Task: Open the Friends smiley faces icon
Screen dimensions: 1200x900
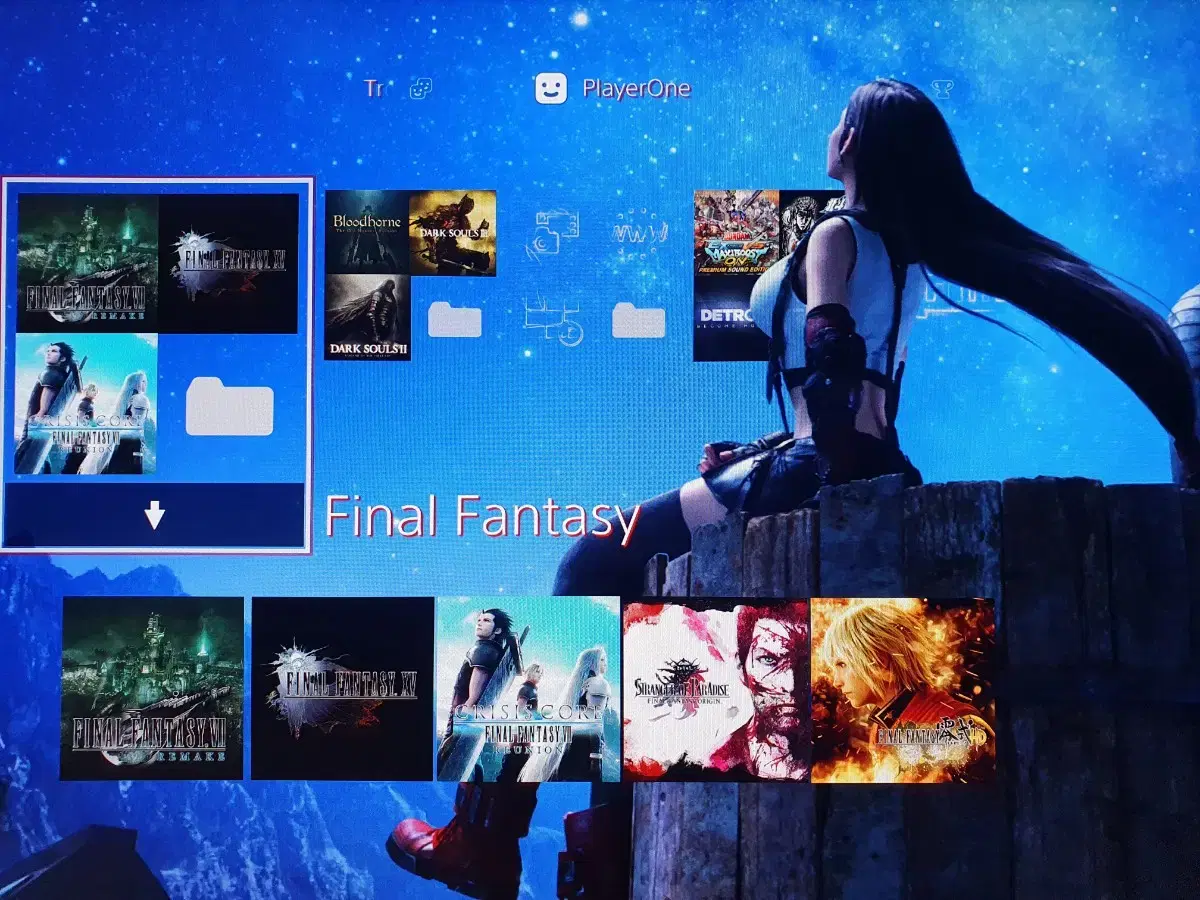Action: pos(421,88)
